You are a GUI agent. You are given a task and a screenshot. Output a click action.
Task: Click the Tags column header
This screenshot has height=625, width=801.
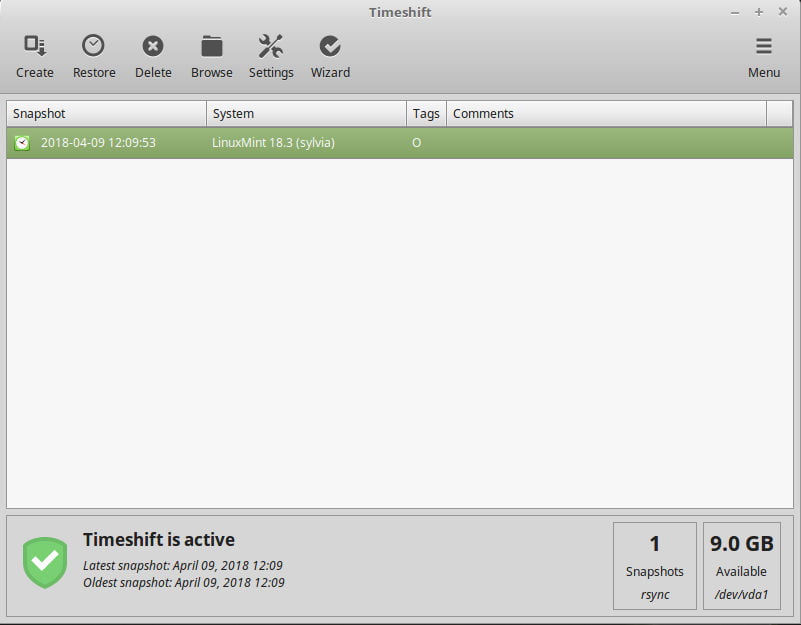pos(426,113)
